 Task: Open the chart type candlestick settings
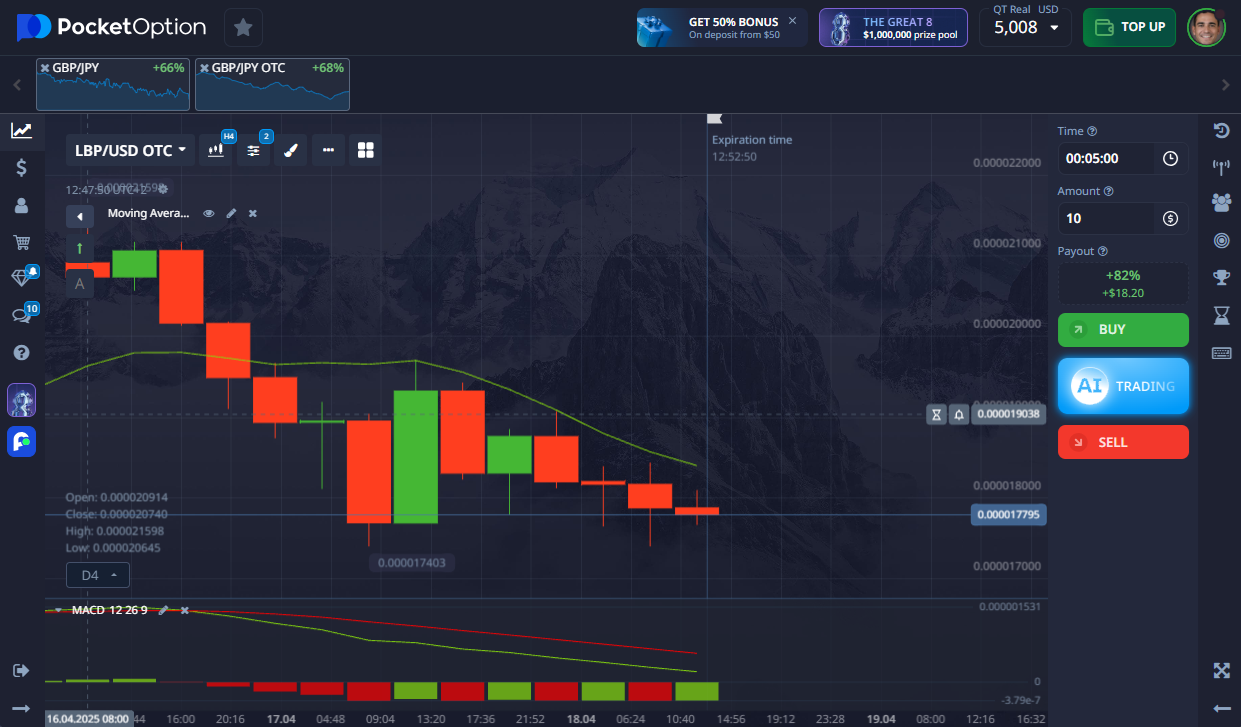point(216,150)
